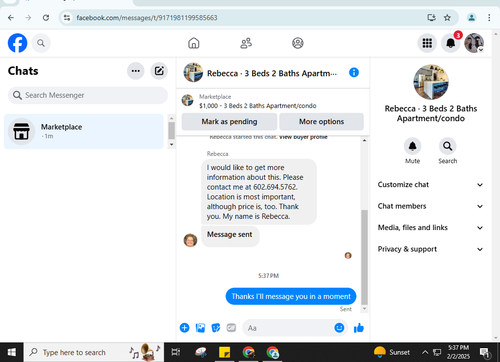500x362 pixels.
Task: Open Task View on taskbar
Action: (176, 352)
